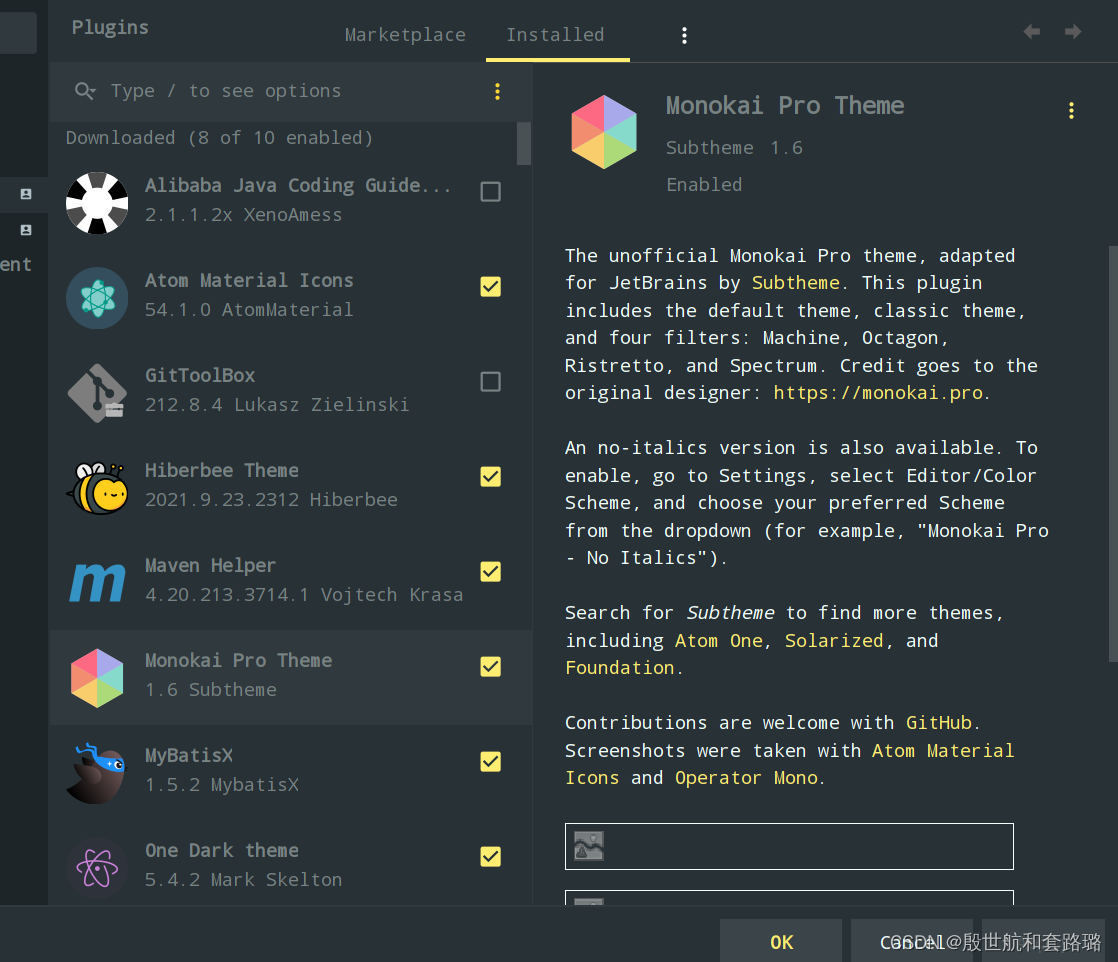Click the search magnifier icon
Screen dimensions: 1118x962
[85, 91]
